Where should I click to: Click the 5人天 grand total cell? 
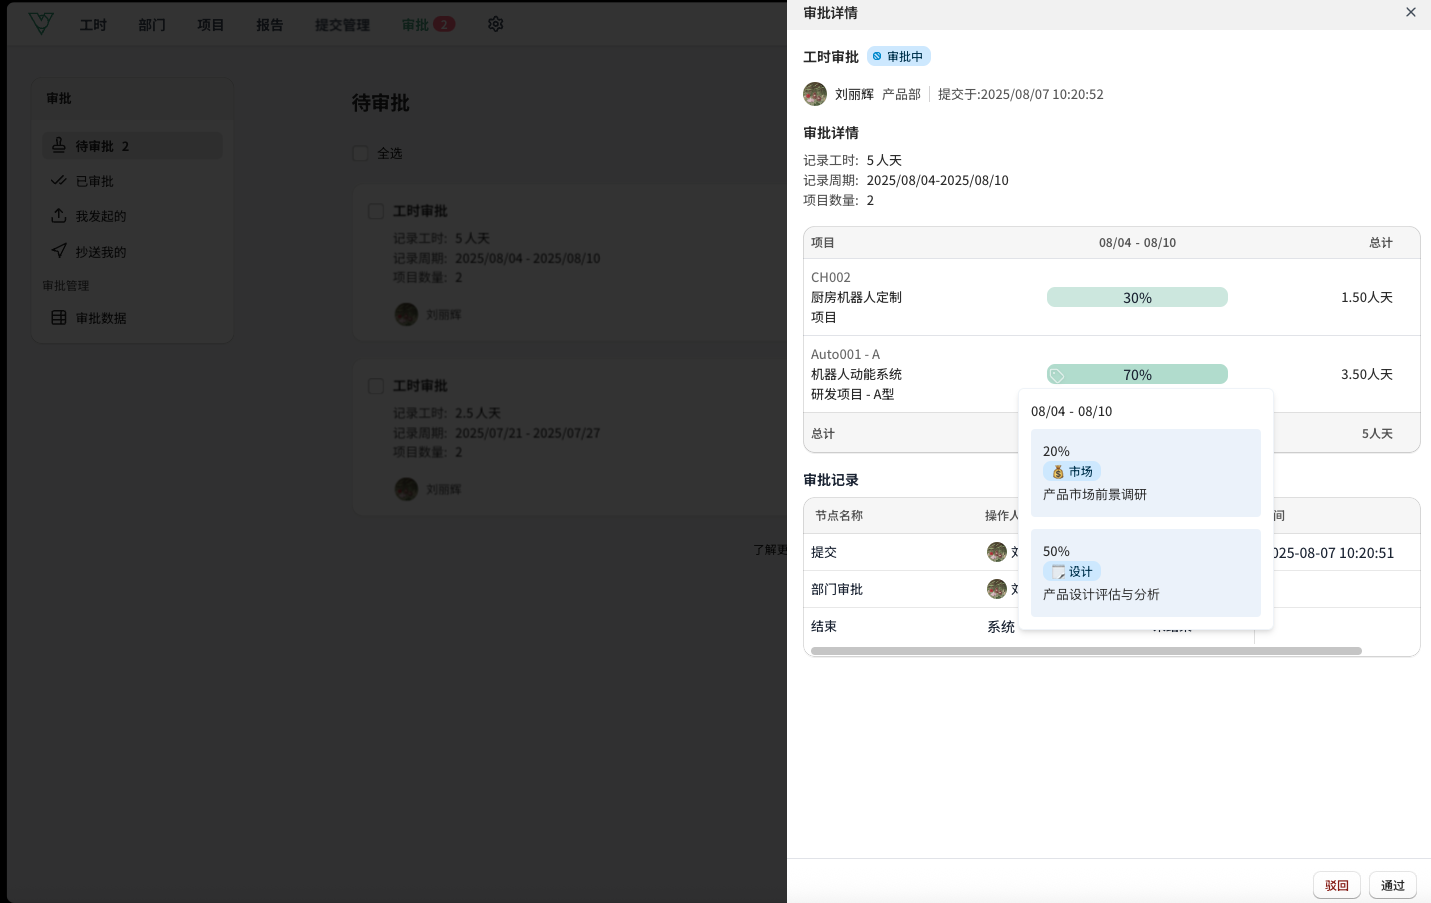point(1377,433)
